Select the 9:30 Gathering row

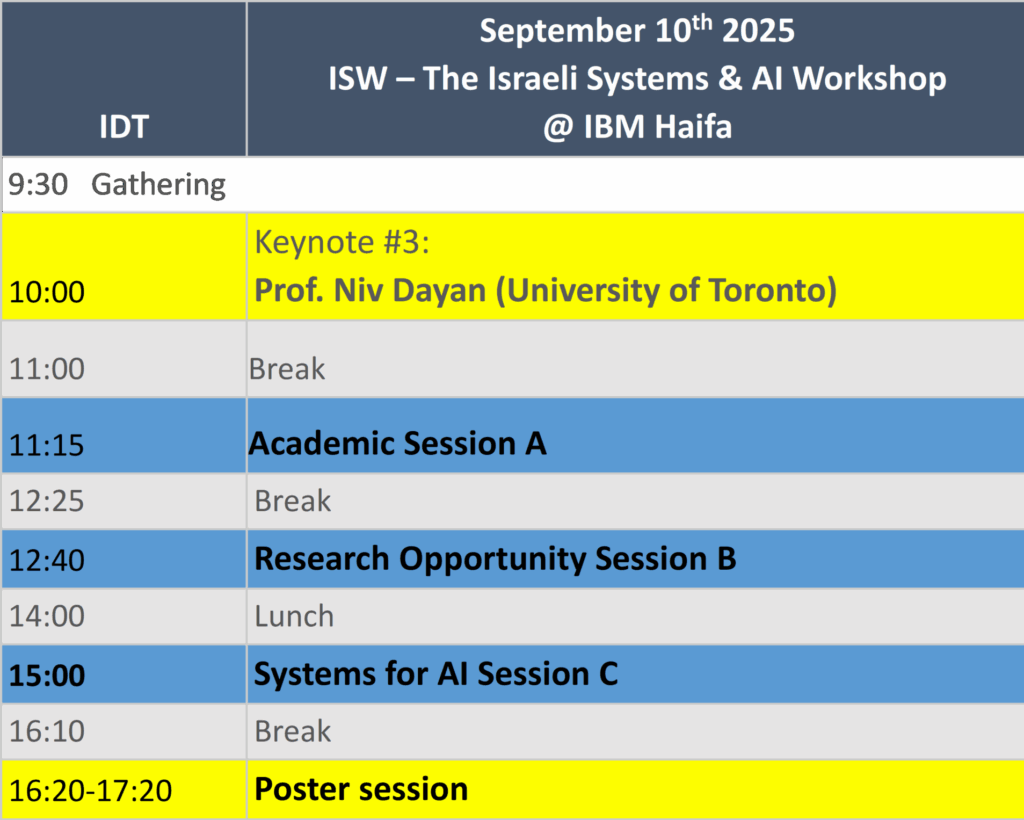pos(513,184)
